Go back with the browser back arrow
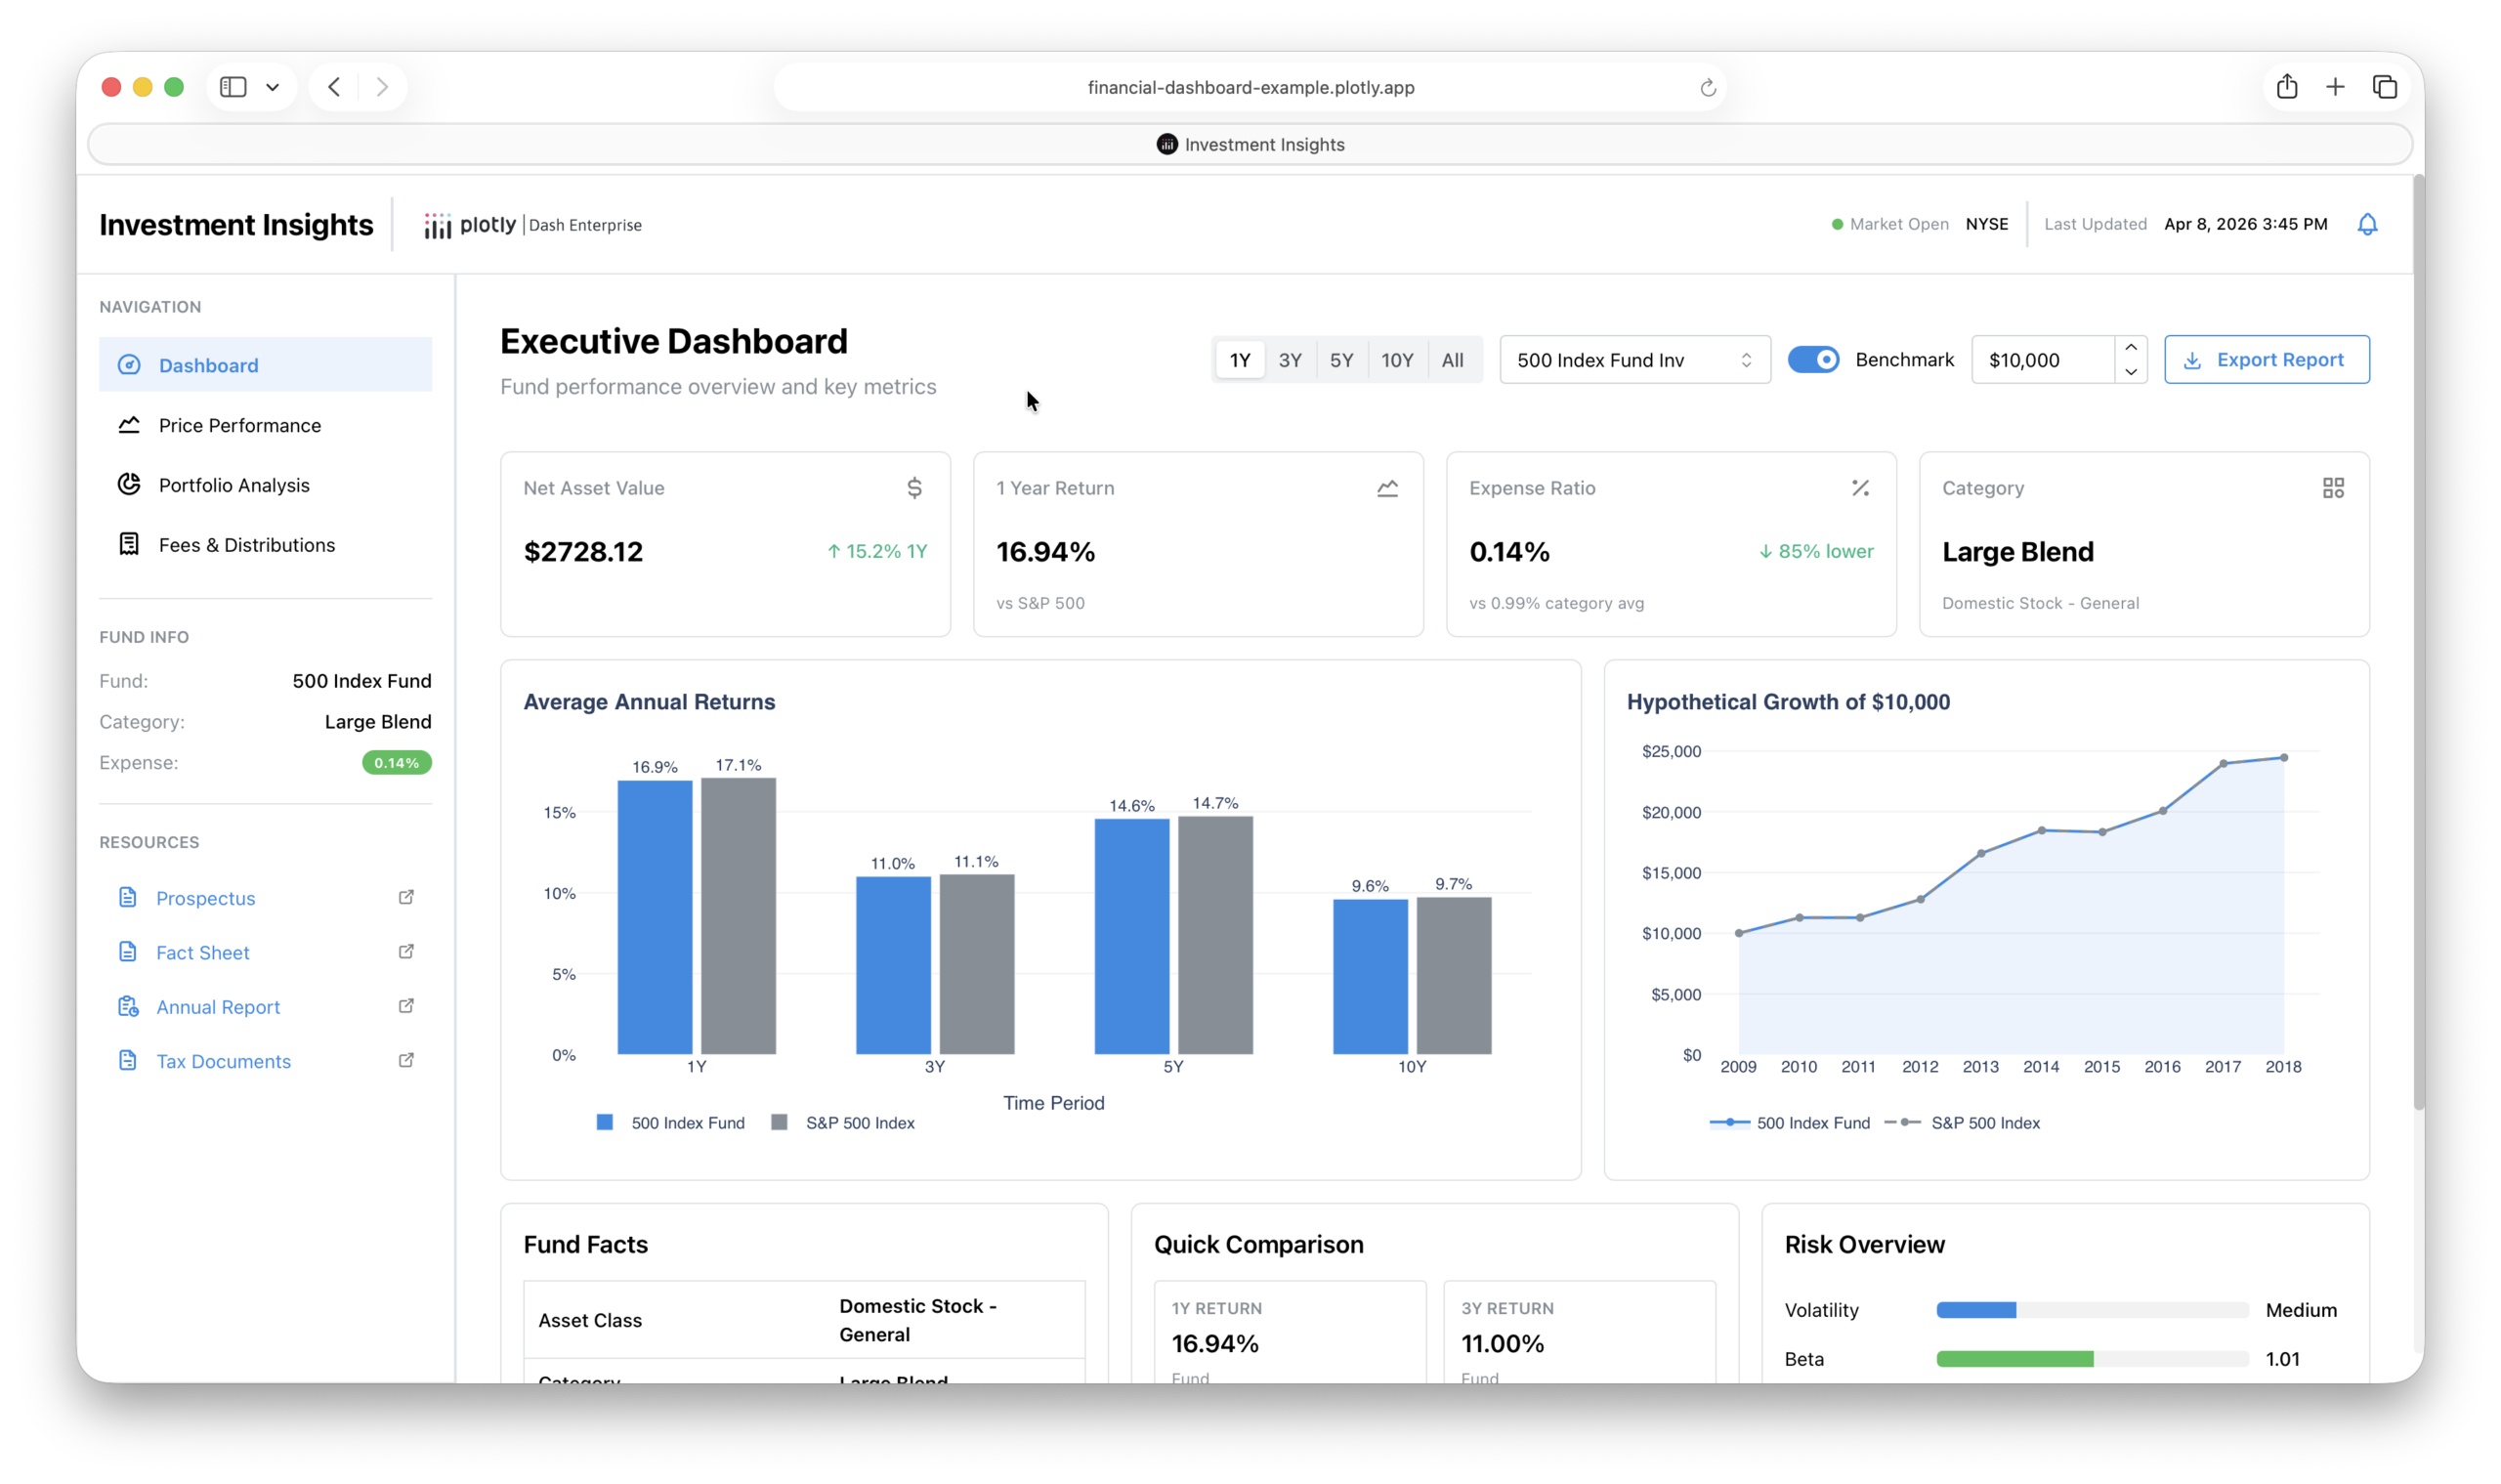This screenshot has width=2501, height=1484. 334,87
